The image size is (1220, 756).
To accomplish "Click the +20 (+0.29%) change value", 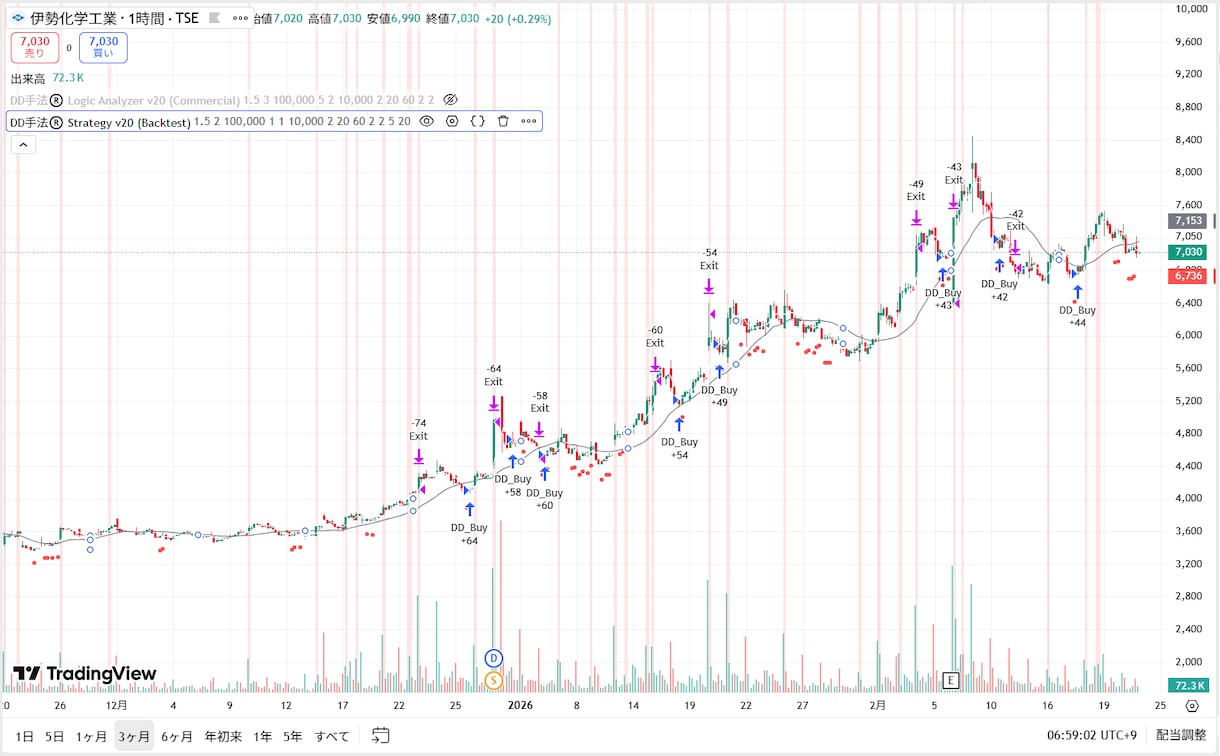I will (x=518, y=18).
